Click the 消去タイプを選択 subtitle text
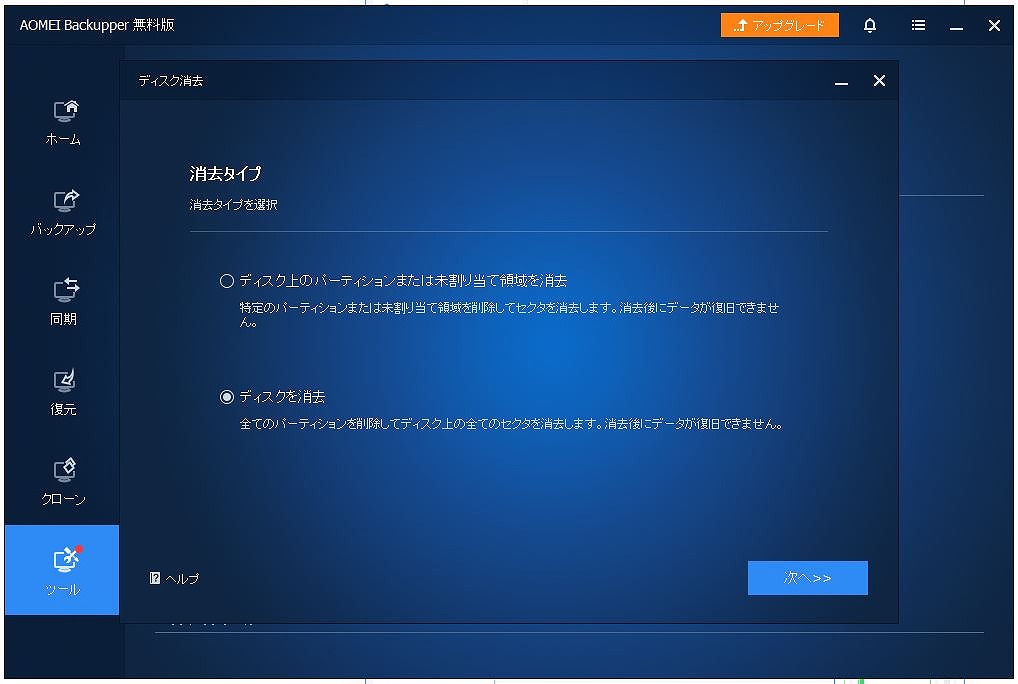 pyautogui.click(x=234, y=204)
